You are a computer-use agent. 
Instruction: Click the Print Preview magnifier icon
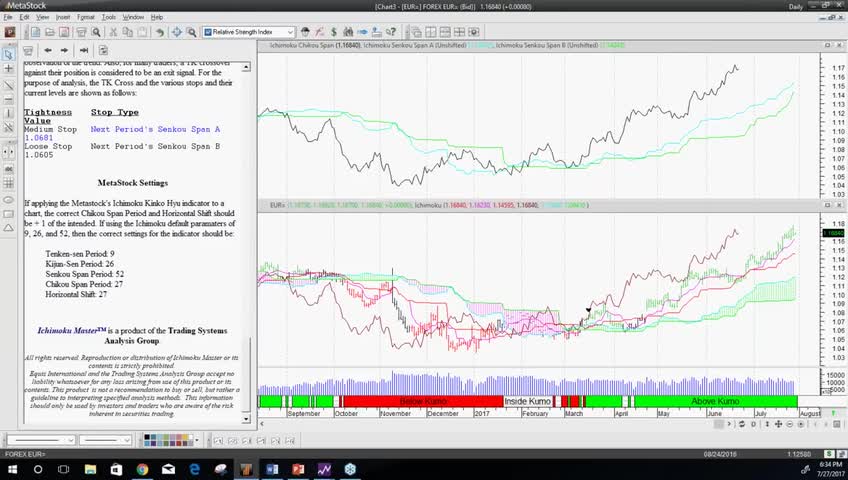coord(96,32)
